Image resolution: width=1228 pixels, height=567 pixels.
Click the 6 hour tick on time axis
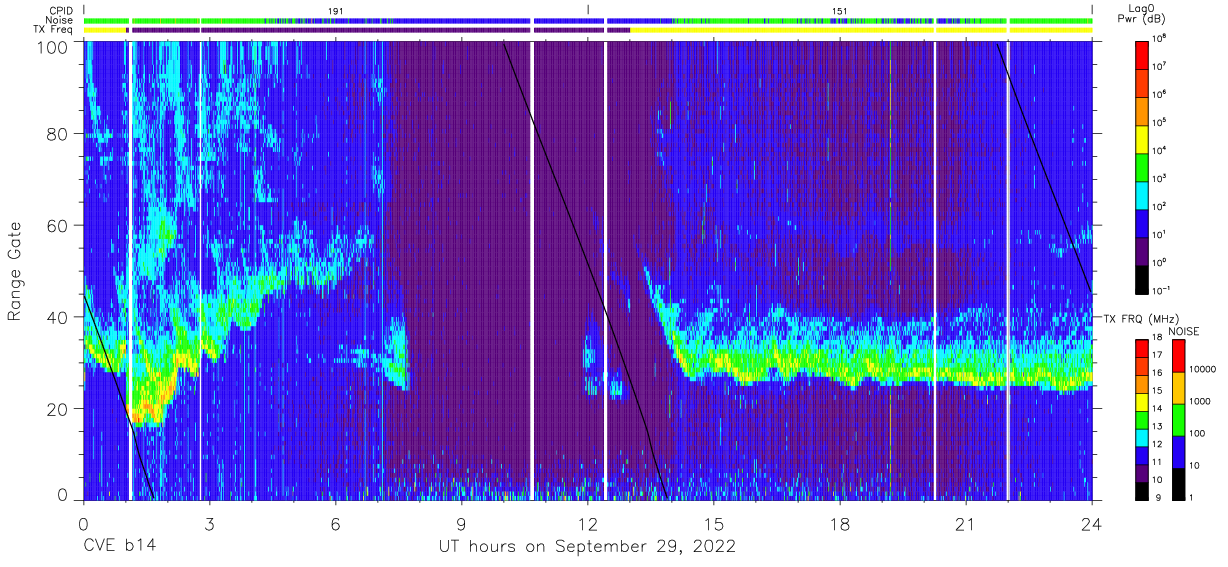[x=335, y=523]
